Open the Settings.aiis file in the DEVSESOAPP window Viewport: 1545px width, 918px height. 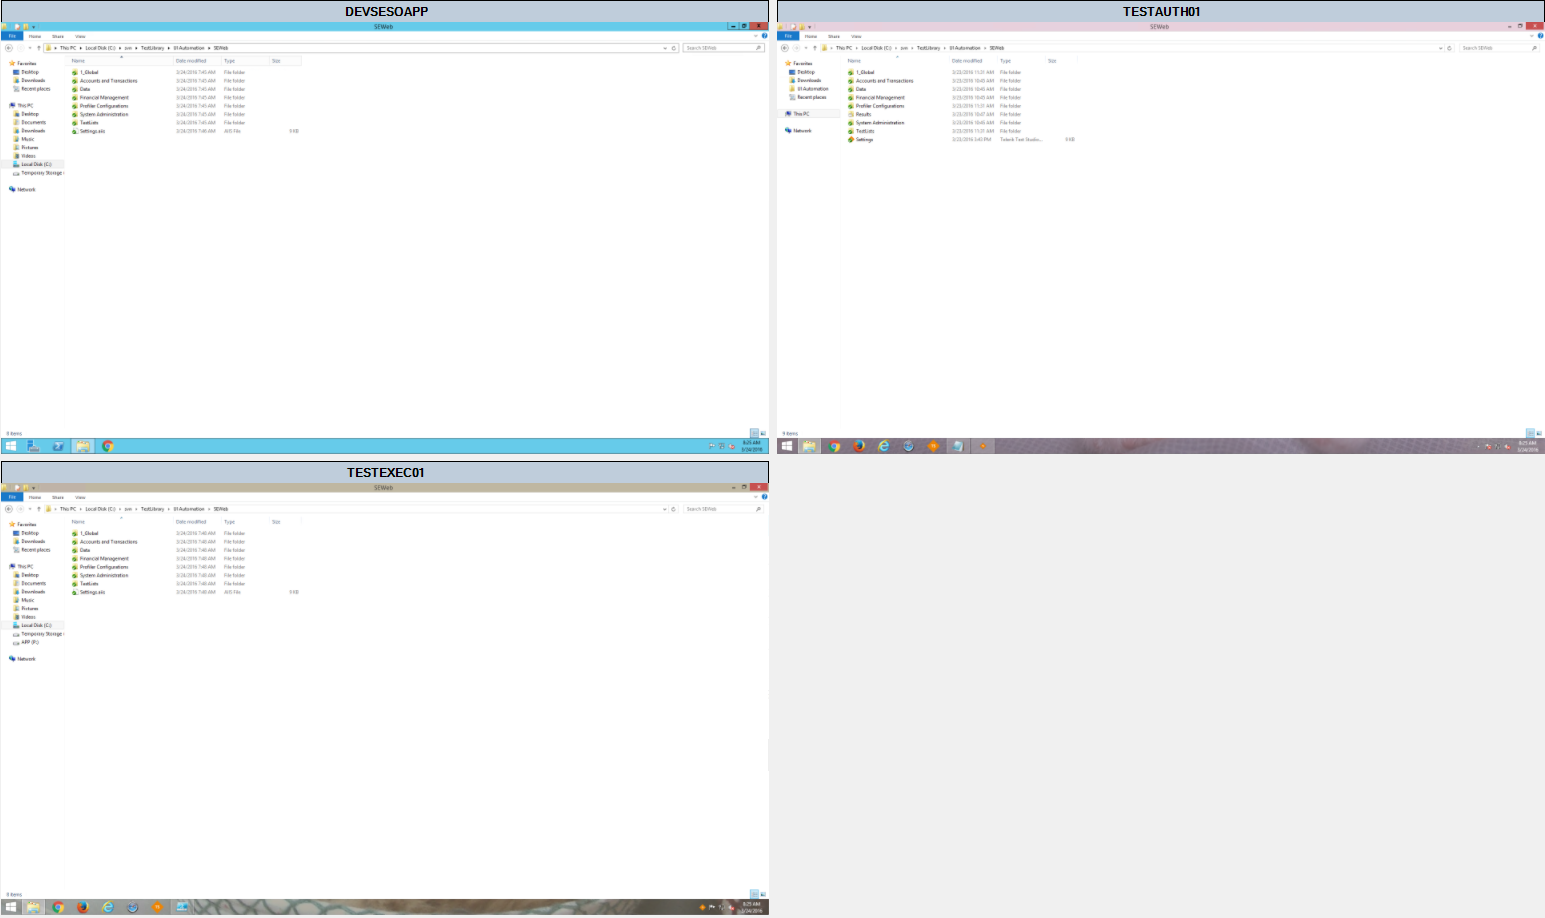click(92, 131)
